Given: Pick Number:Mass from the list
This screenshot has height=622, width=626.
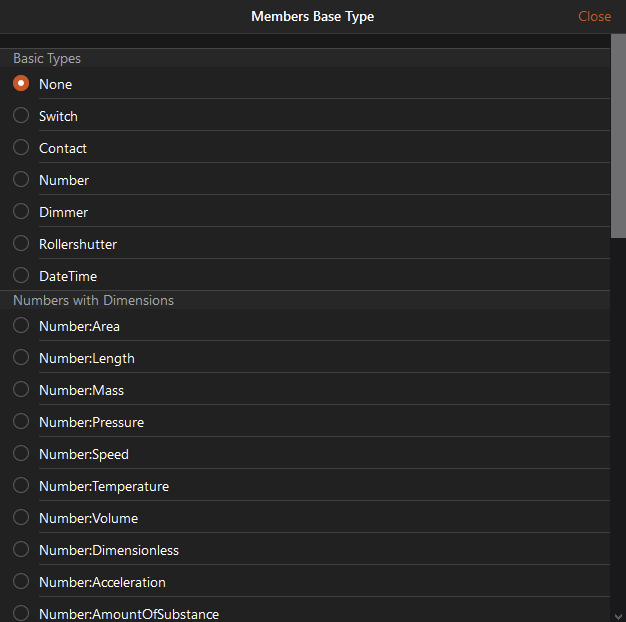Looking at the screenshot, I should pos(21,390).
